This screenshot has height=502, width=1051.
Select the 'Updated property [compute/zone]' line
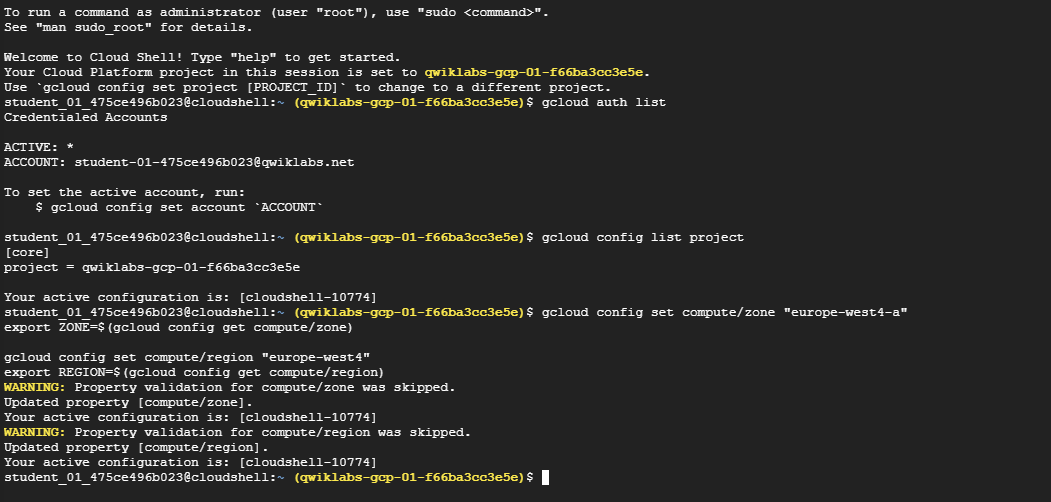129,402
